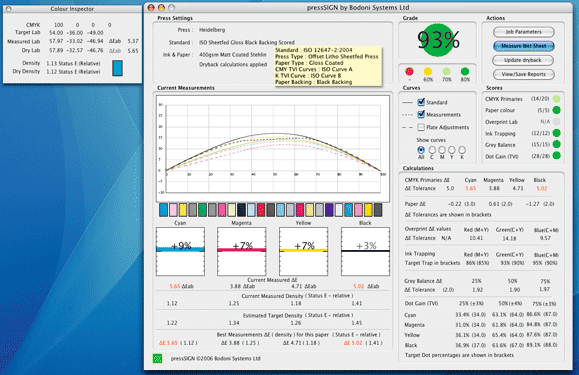The width and height of the screenshot is (579, 375).
Task: Select the dark purple colour bar patch
Action: pyautogui.click(x=329, y=210)
